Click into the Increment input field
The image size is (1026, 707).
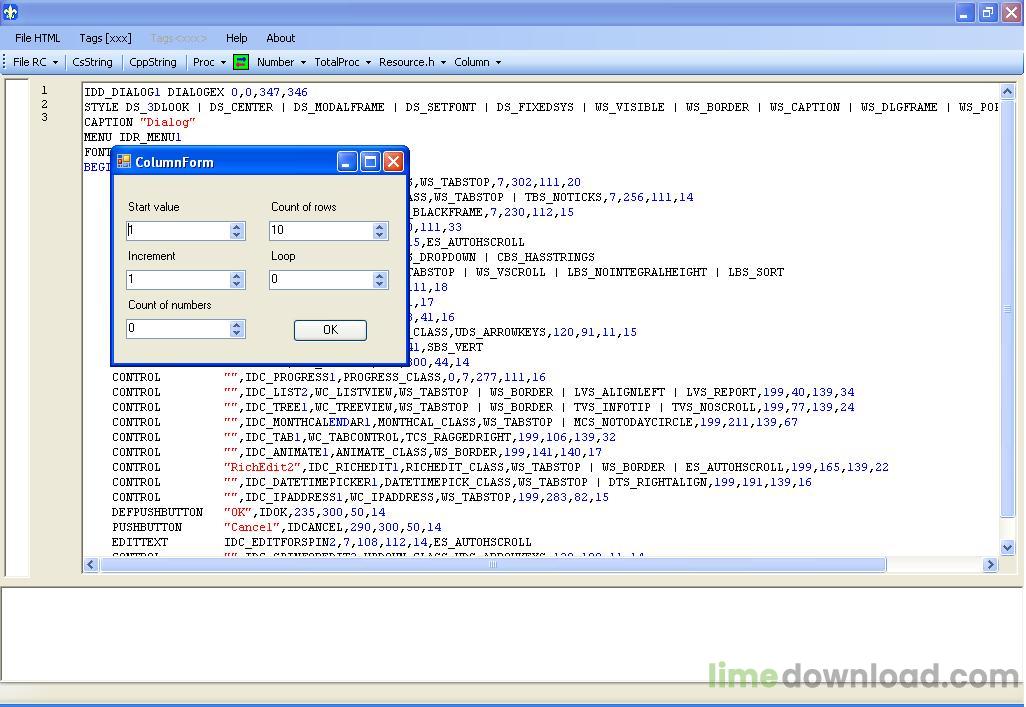[178, 280]
